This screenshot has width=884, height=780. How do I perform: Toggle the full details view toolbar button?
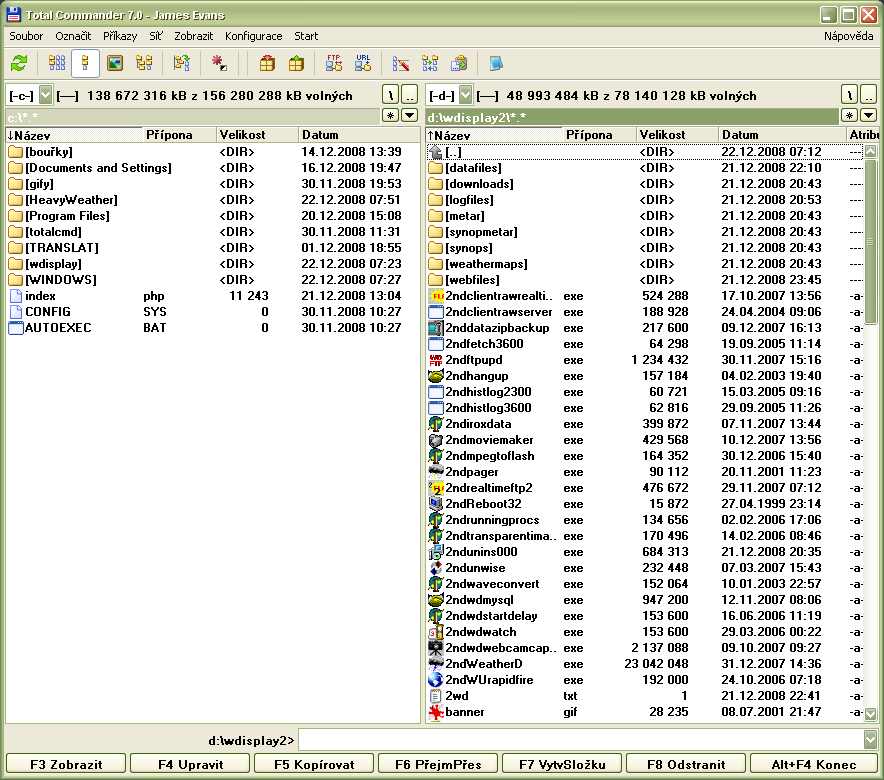point(86,63)
